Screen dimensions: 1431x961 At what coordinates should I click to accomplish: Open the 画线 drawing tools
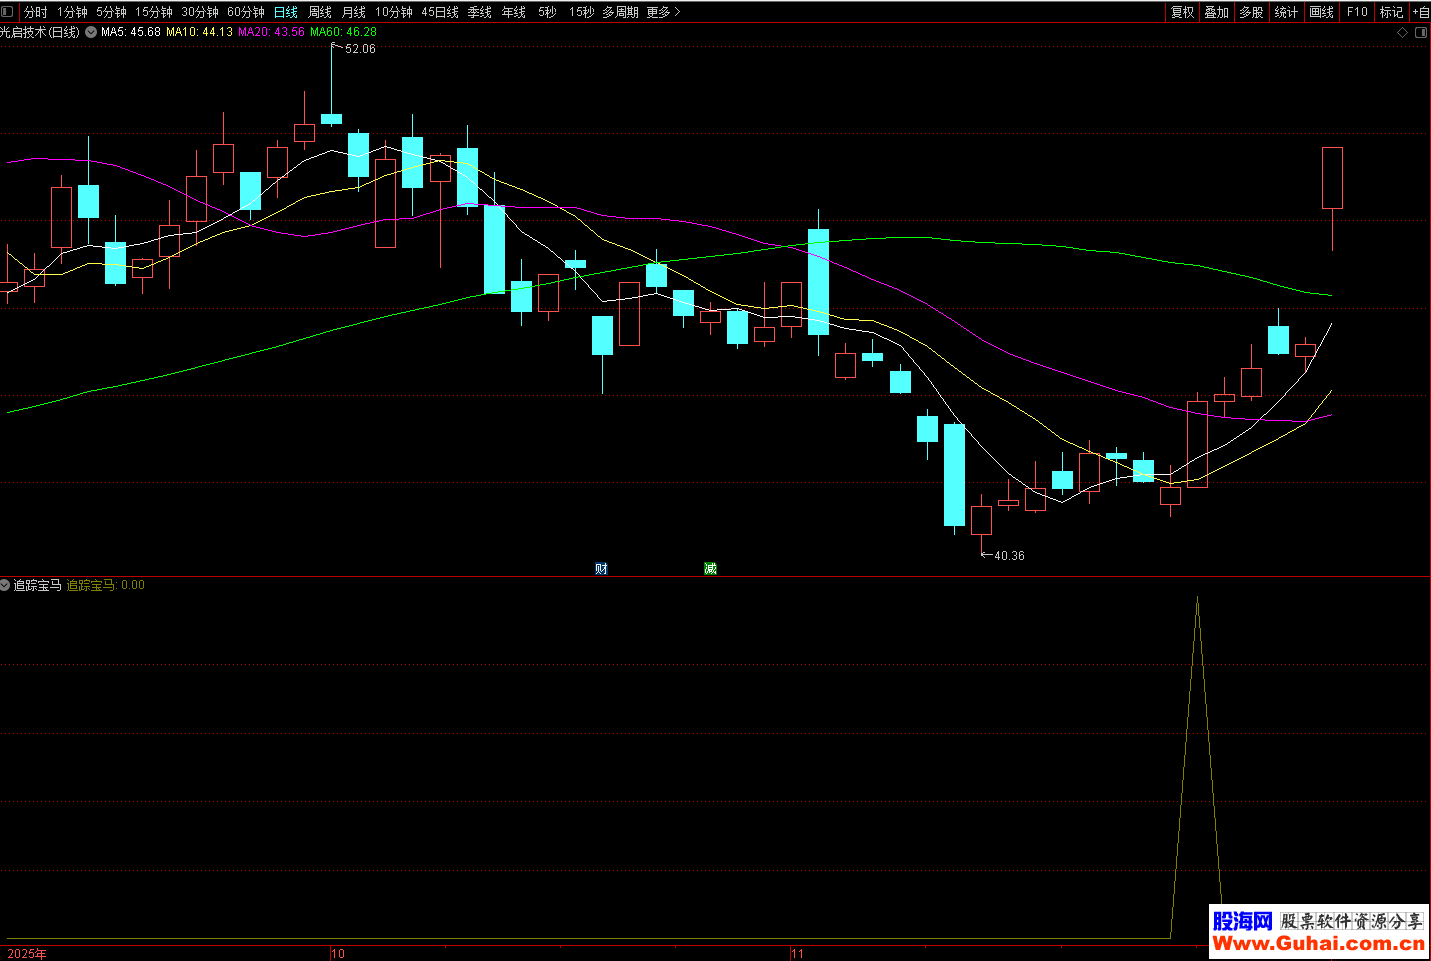coord(1321,12)
